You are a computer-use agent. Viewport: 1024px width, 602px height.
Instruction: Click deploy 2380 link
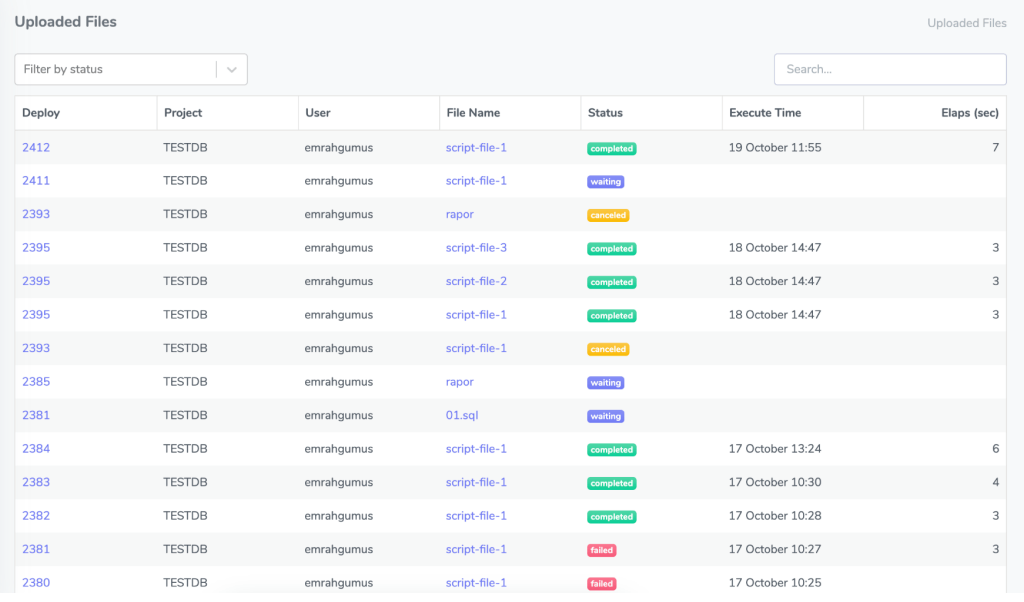36,583
